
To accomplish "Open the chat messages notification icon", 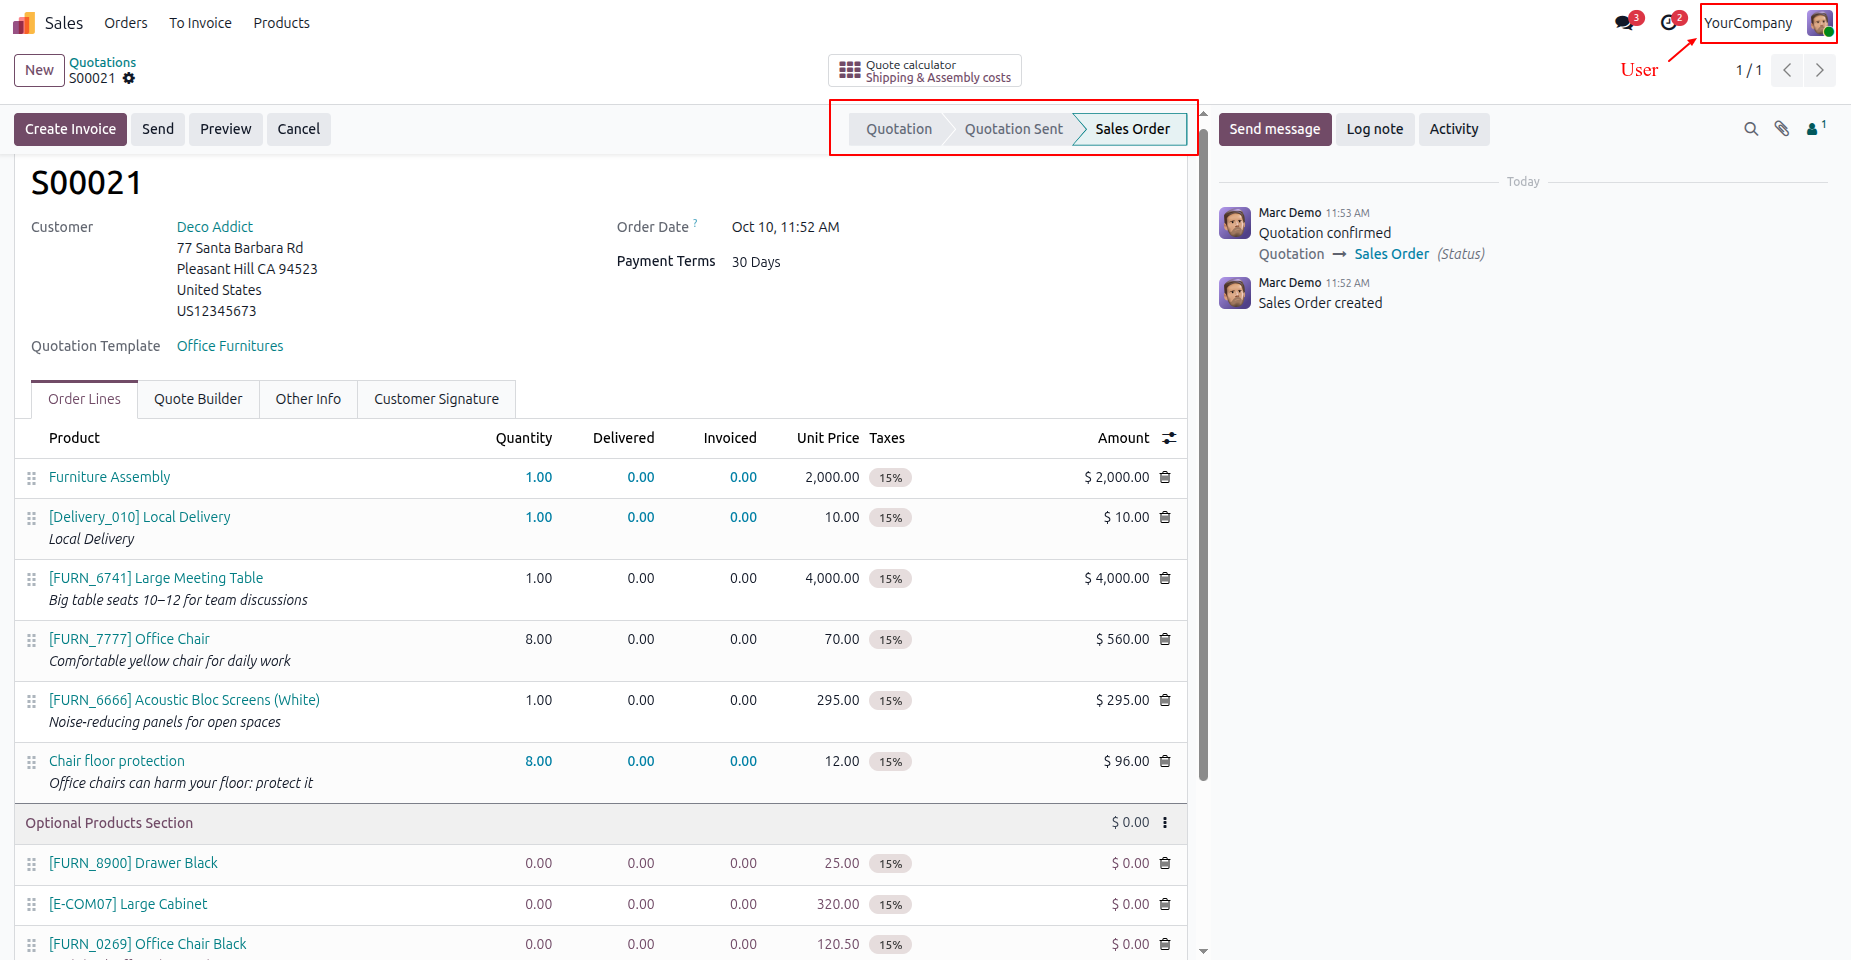I will [1626, 22].
